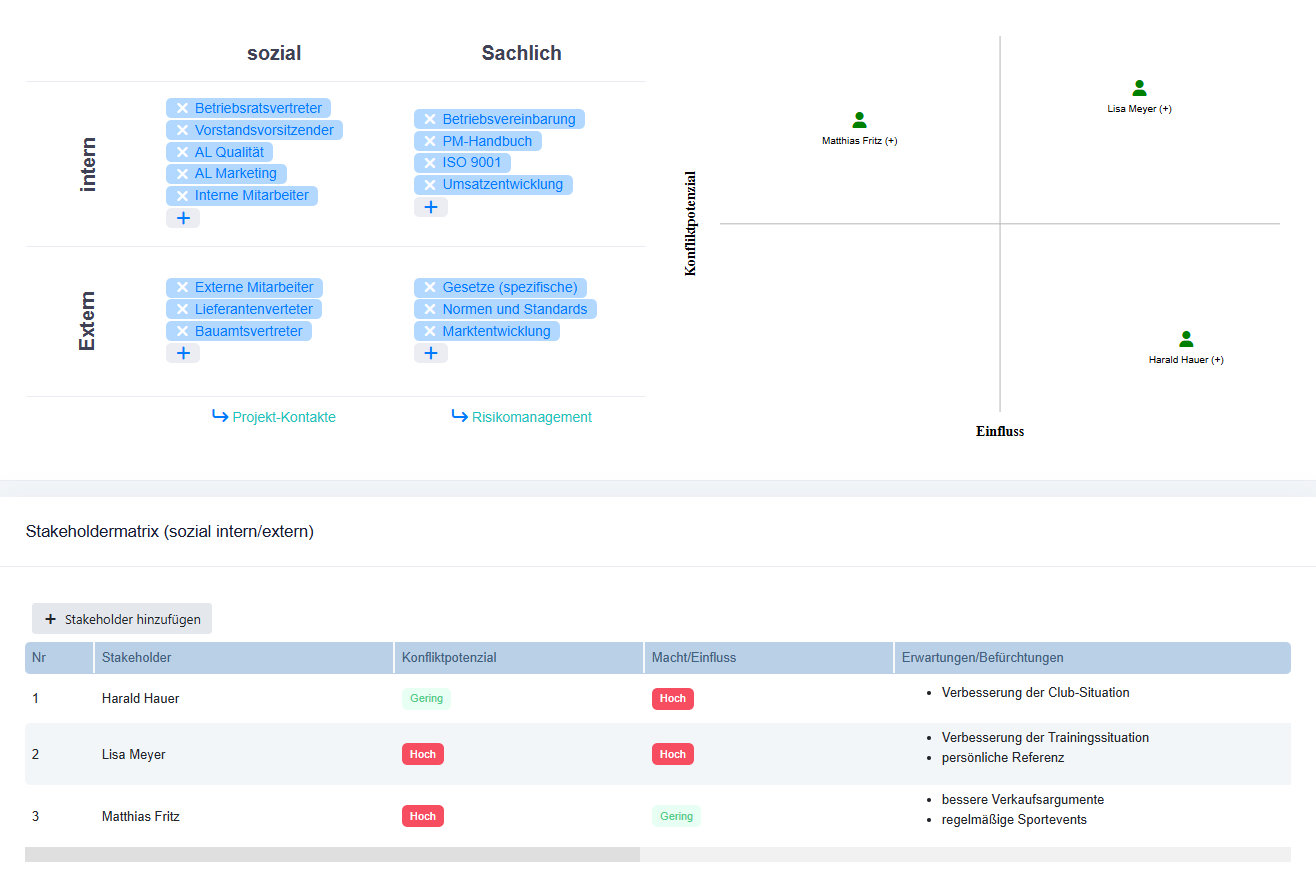Remove AL Qualität tag using X icon

[182, 152]
